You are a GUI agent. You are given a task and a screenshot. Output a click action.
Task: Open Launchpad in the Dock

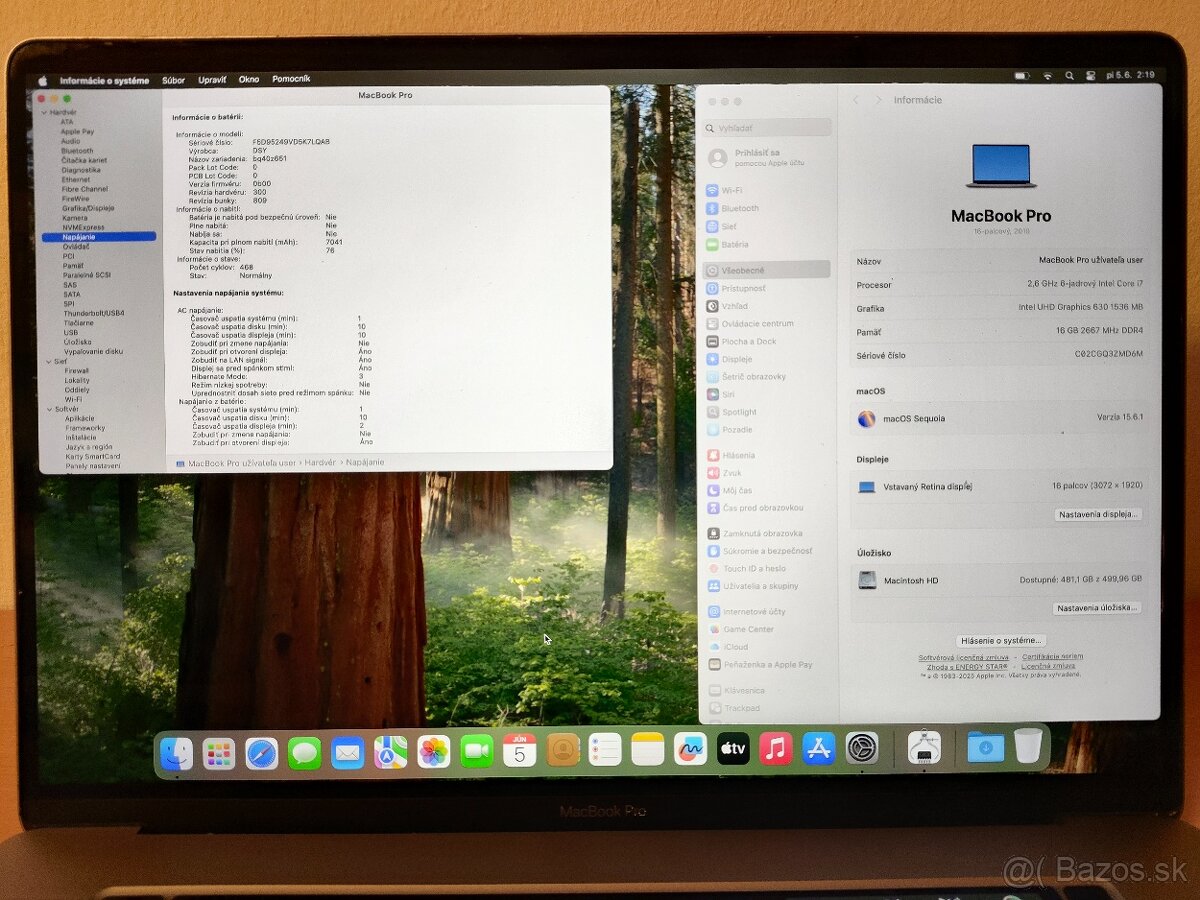219,752
